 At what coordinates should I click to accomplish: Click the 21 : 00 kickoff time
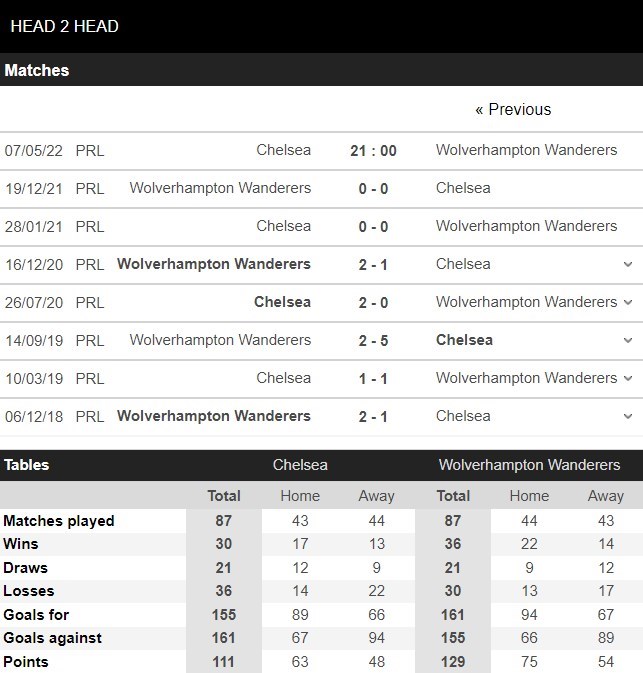coord(373,151)
